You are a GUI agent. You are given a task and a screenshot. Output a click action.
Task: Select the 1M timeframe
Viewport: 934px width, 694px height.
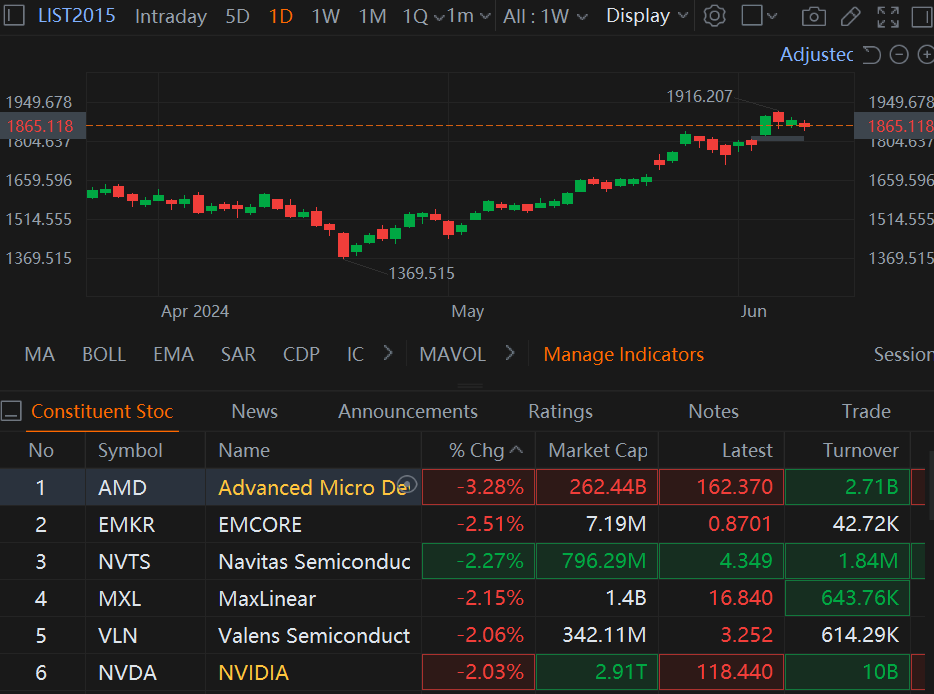(x=372, y=16)
